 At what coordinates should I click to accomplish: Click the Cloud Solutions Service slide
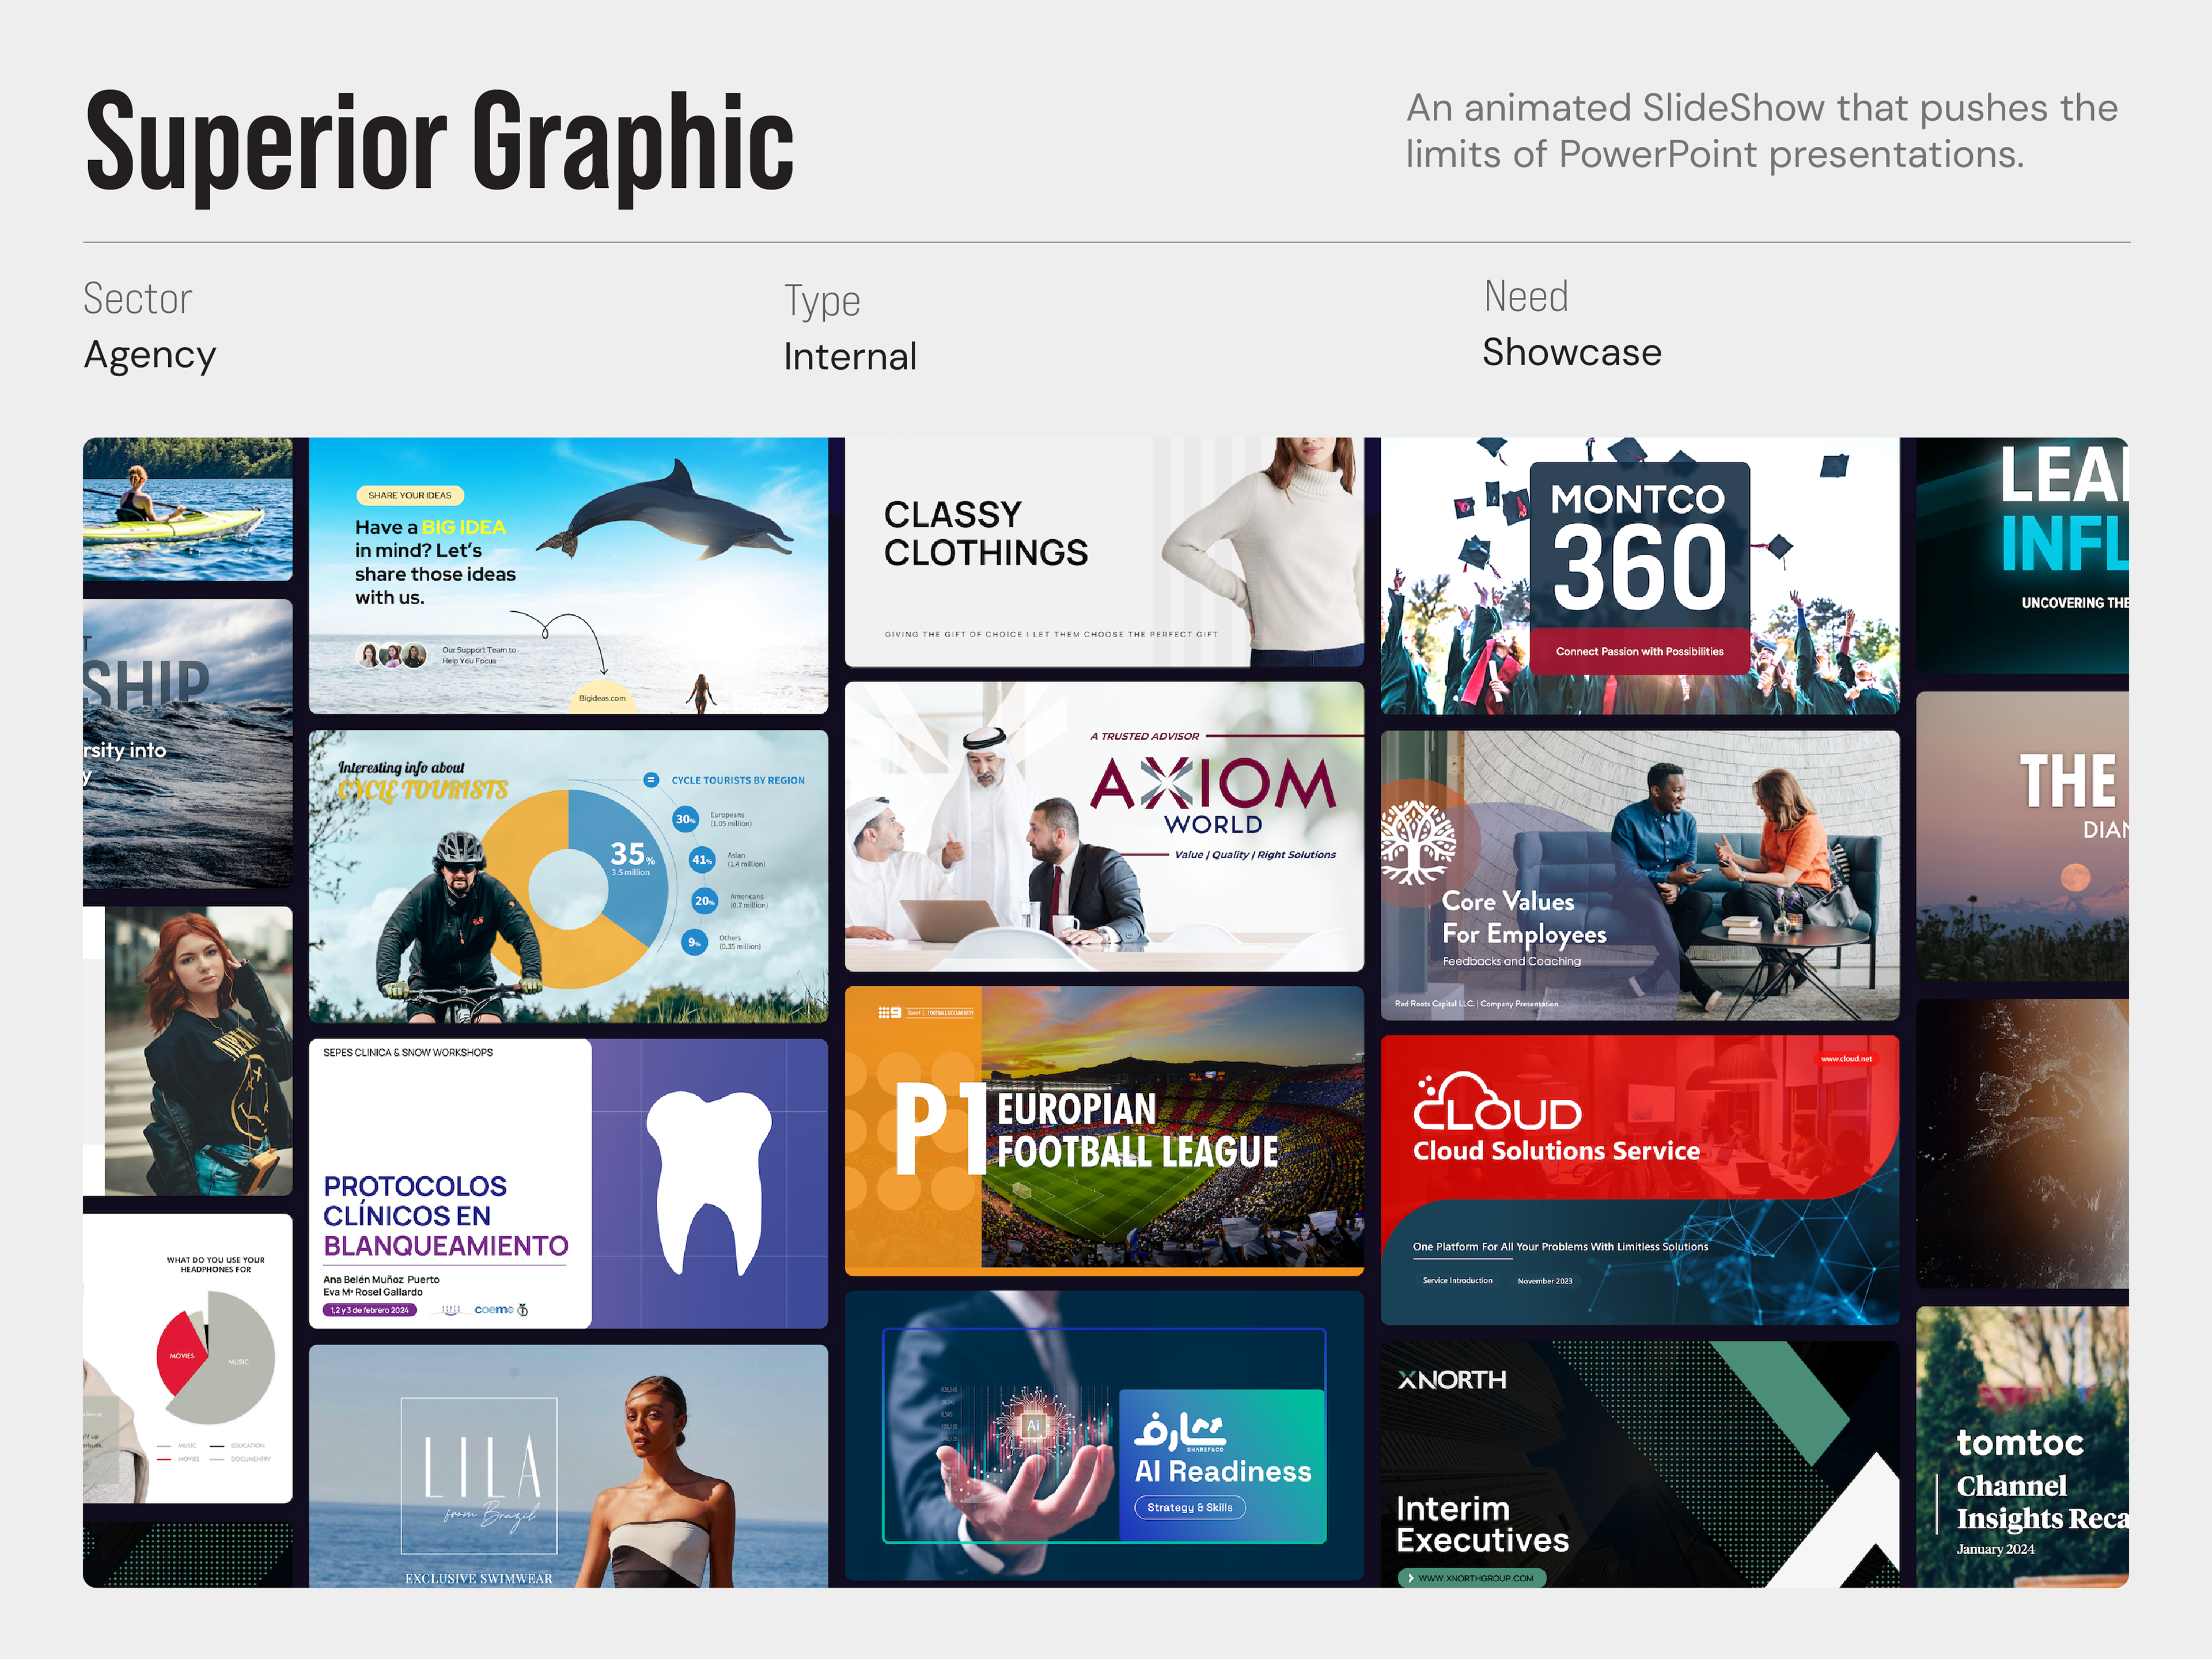1640,1180
